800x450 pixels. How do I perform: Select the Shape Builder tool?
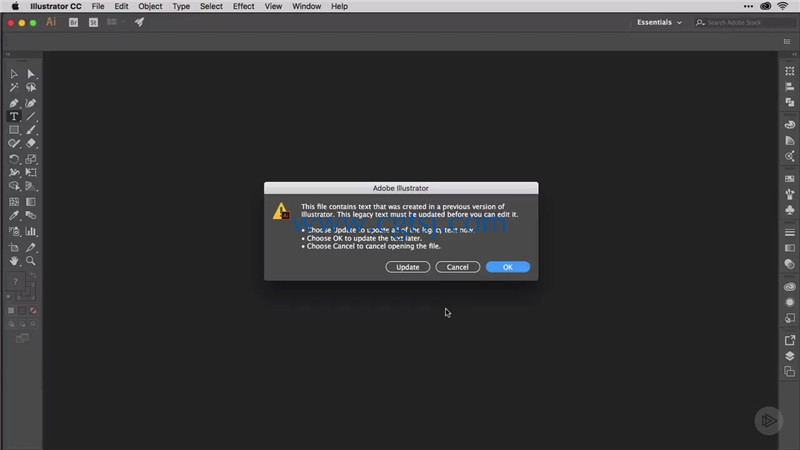[14, 186]
